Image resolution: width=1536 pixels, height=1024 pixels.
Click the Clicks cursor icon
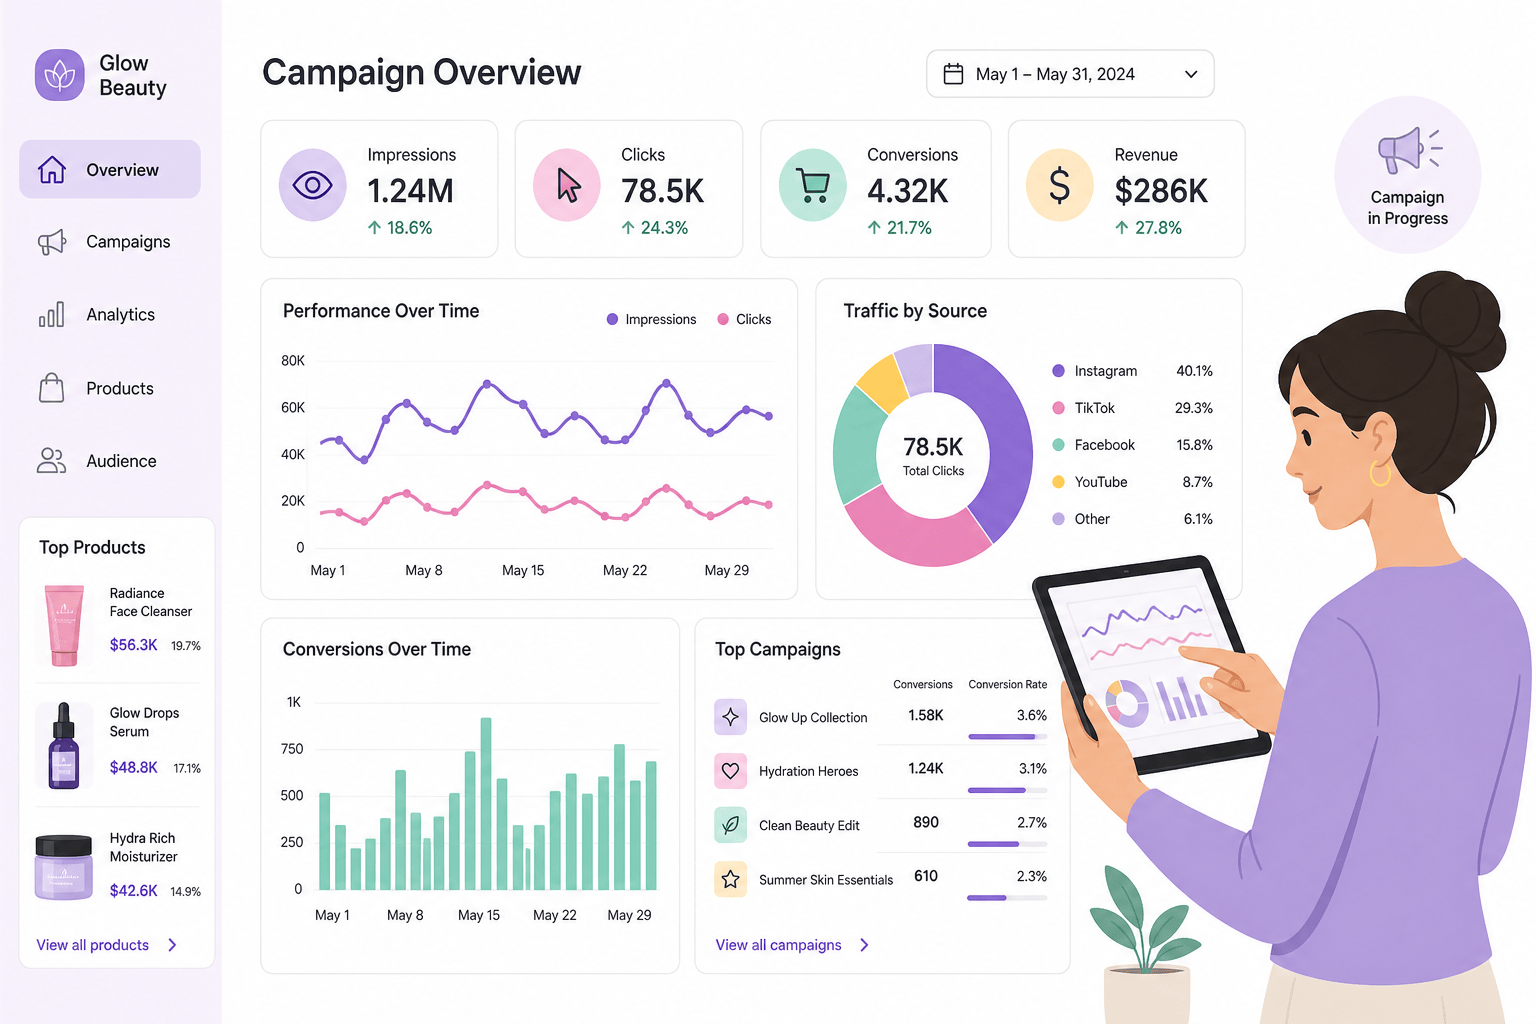(x=567, y=185)
